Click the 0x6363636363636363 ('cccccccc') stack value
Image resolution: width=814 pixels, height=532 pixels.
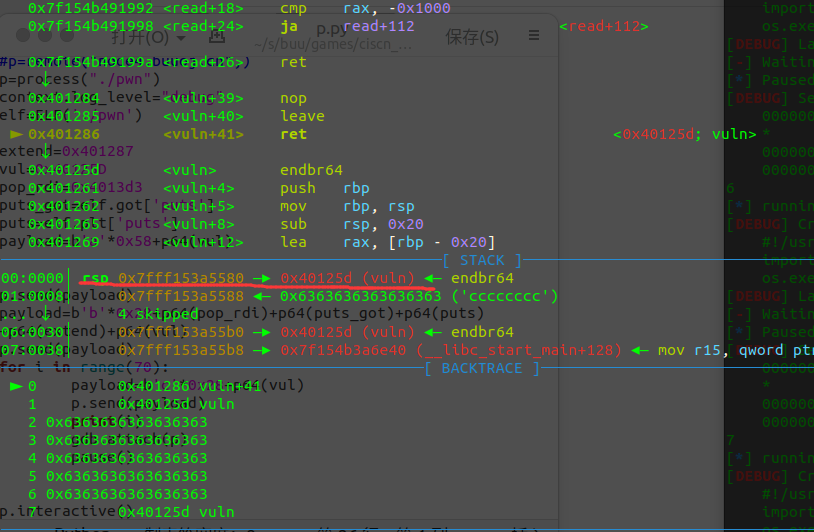pyautogui.click(x=419, y=296)
